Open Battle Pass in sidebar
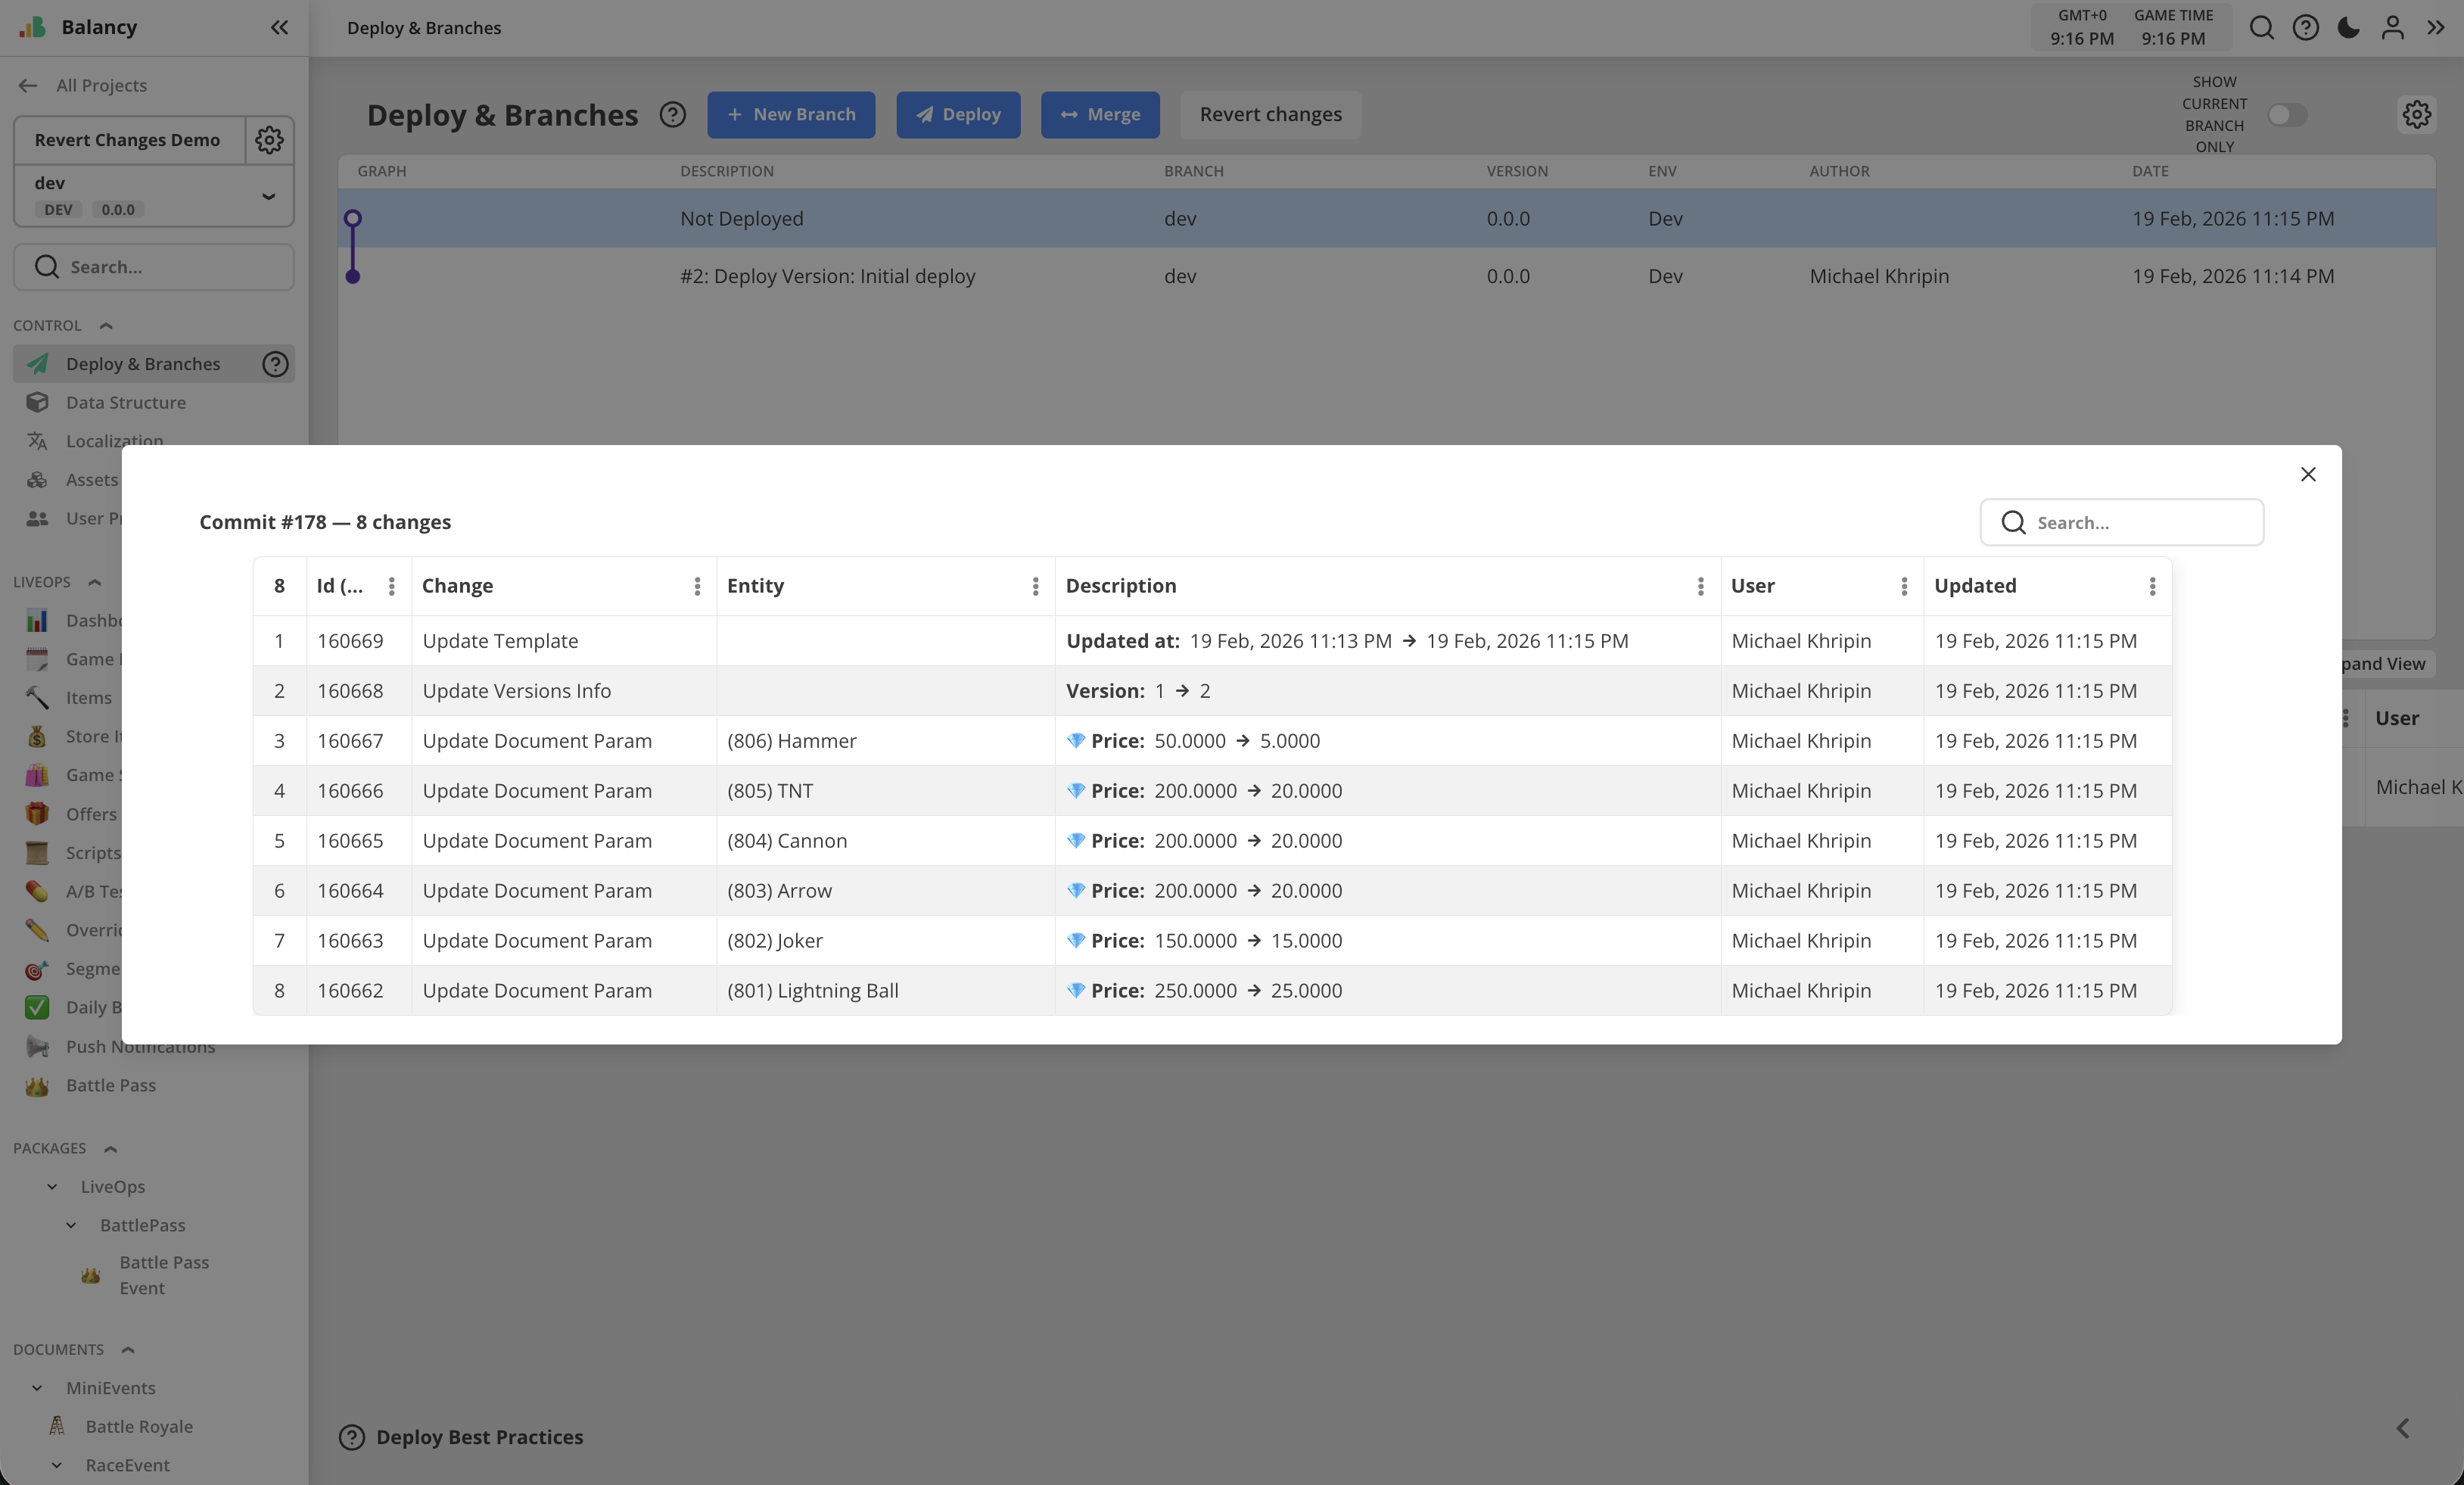 pyautogui.click(x=111, y=1085)
